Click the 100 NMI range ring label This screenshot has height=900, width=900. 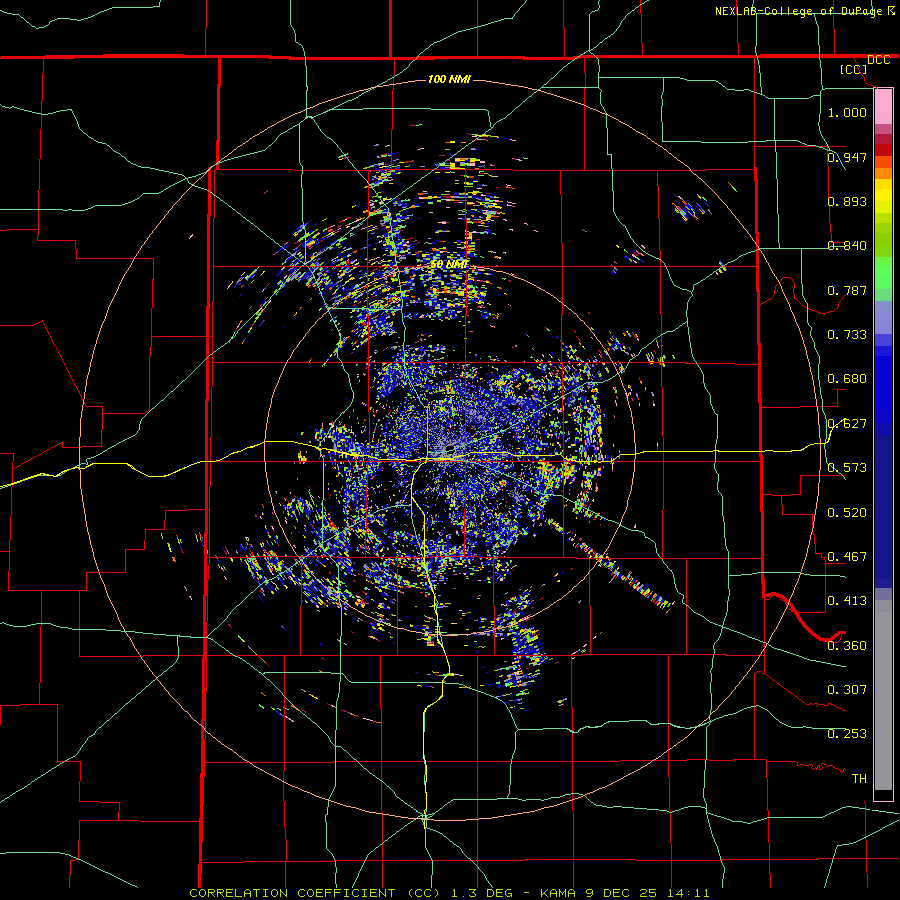click(x=449, y=79)
